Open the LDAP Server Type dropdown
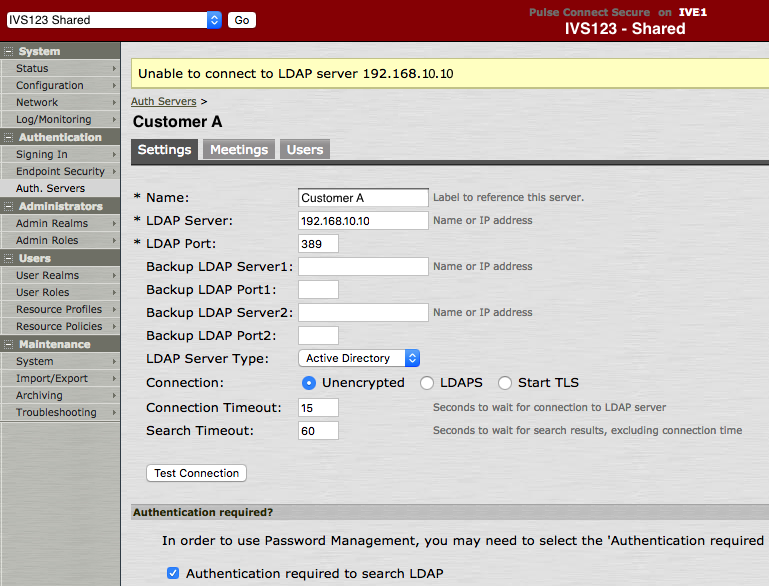This screenshot has height=586, width=769. click(359, 358)
